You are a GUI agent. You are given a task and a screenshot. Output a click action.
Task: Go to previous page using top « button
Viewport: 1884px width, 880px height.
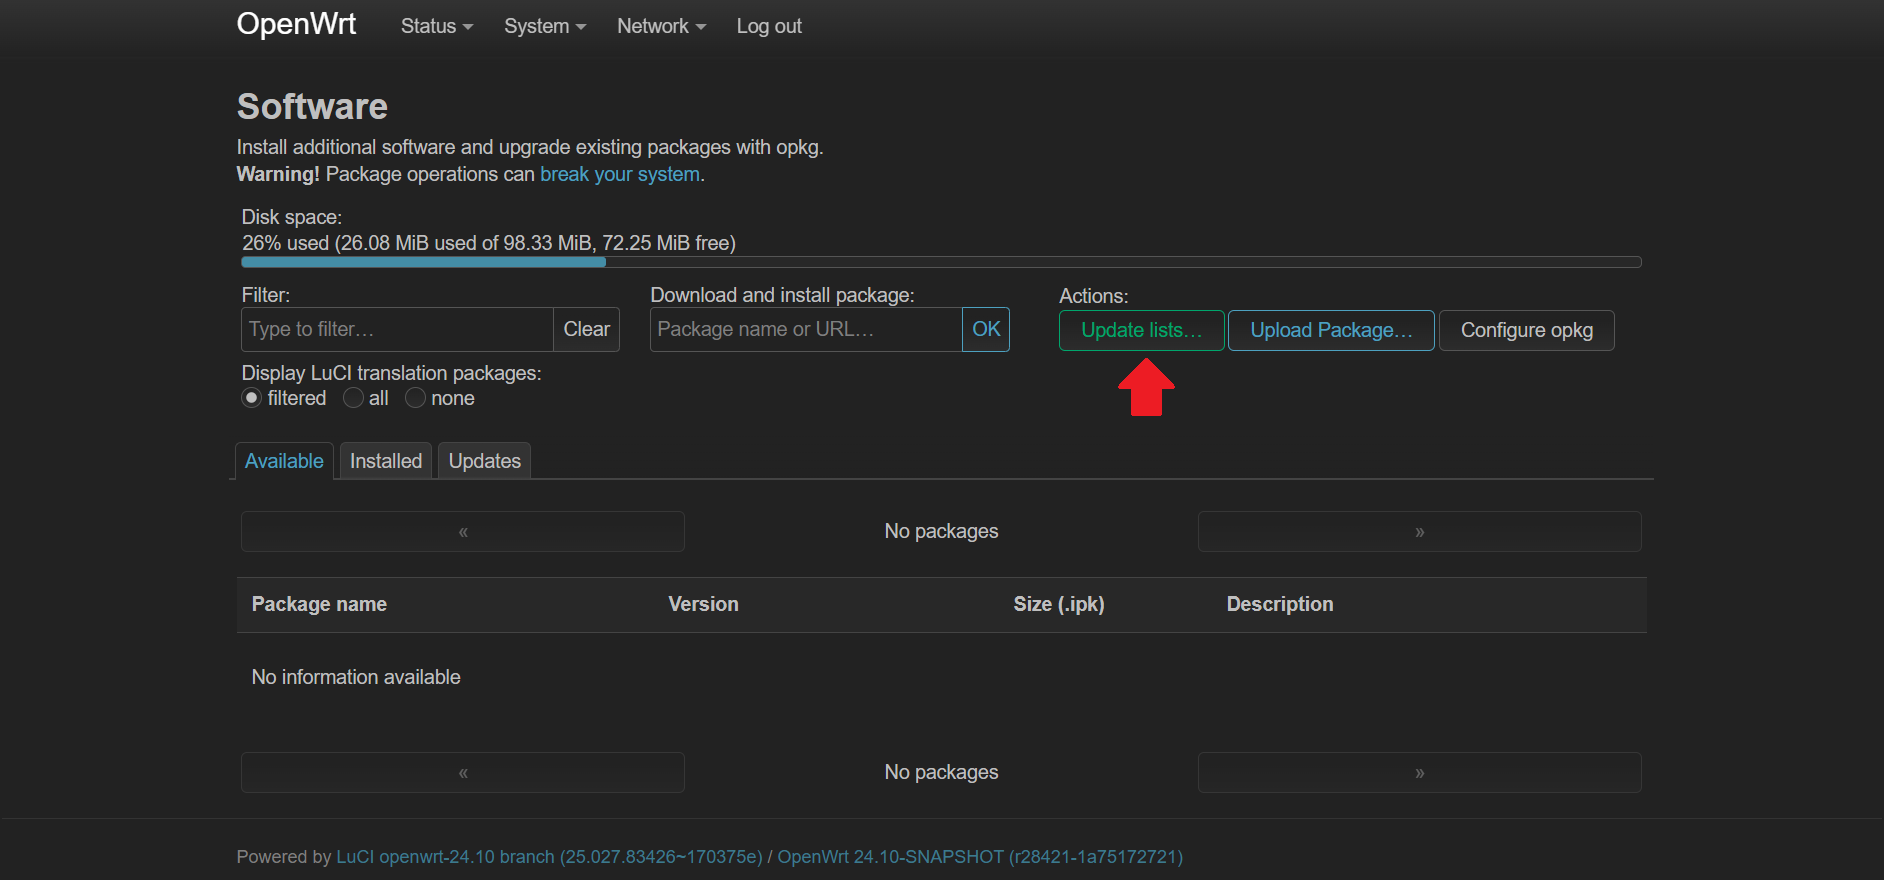coord(463,531)
